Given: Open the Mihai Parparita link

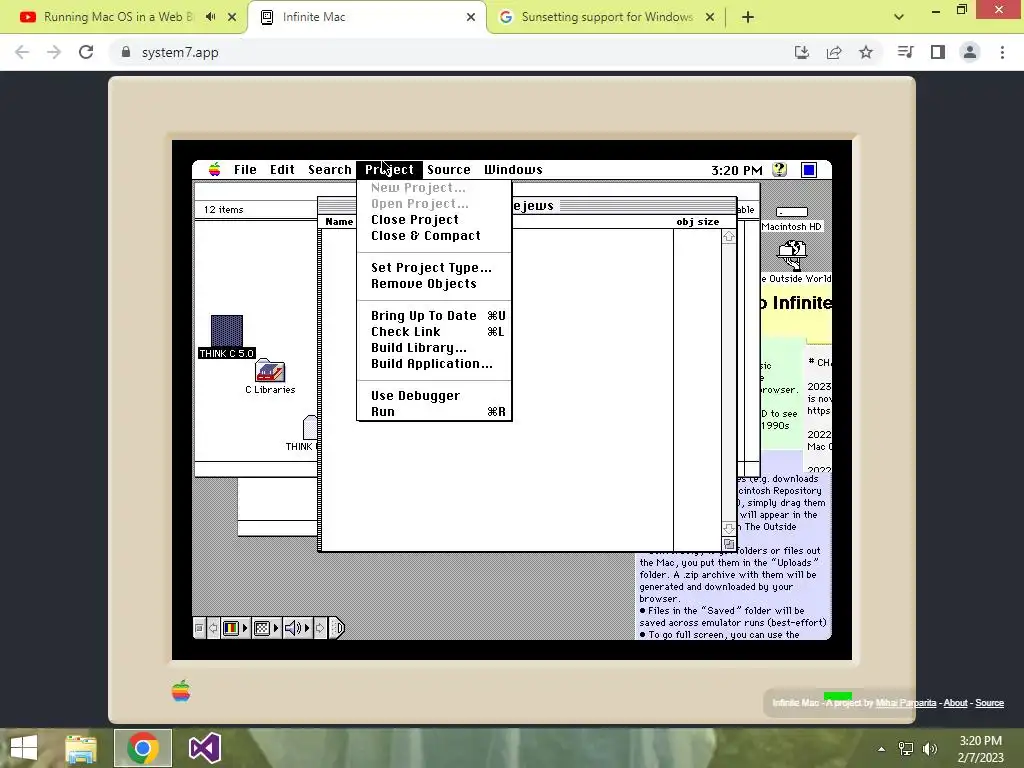Looking at the screenshot, I should (906, 703).
